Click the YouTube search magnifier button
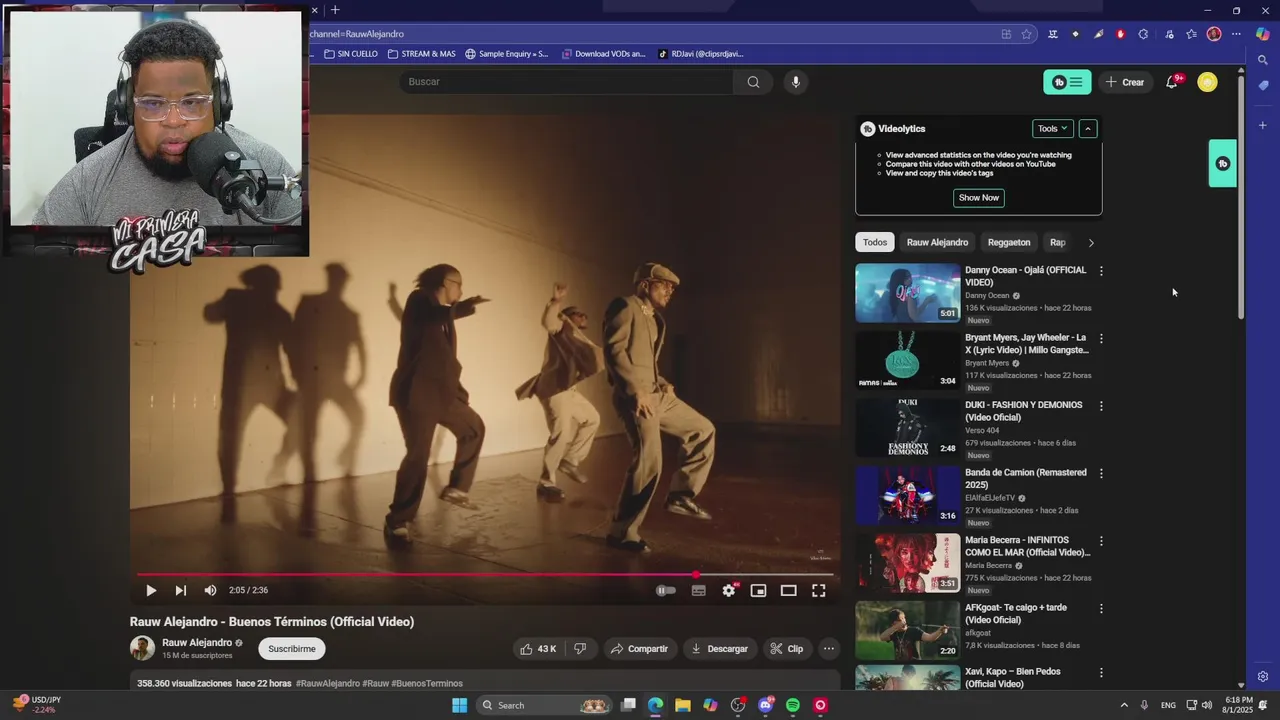The height and width of the screenshot is (720, 1280). point(753,82)
